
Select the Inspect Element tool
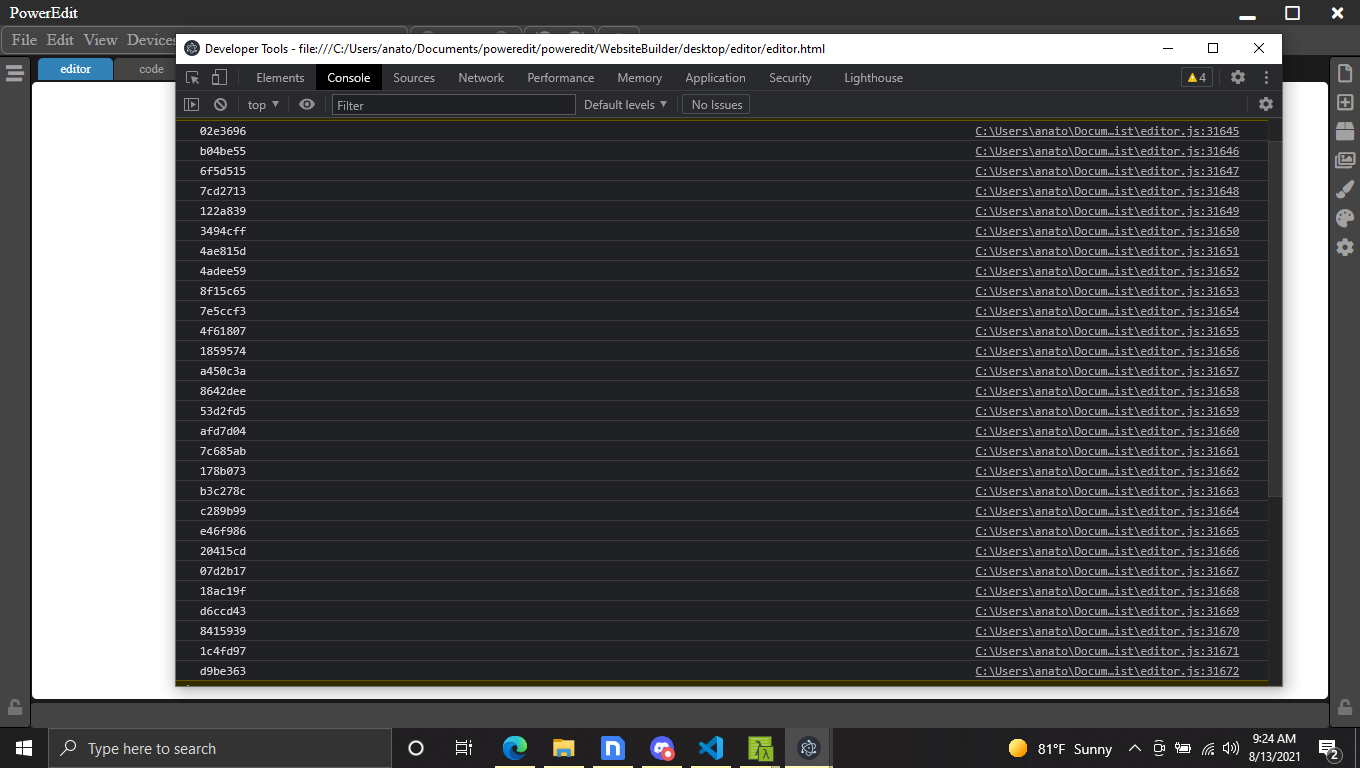pos(190,77)
